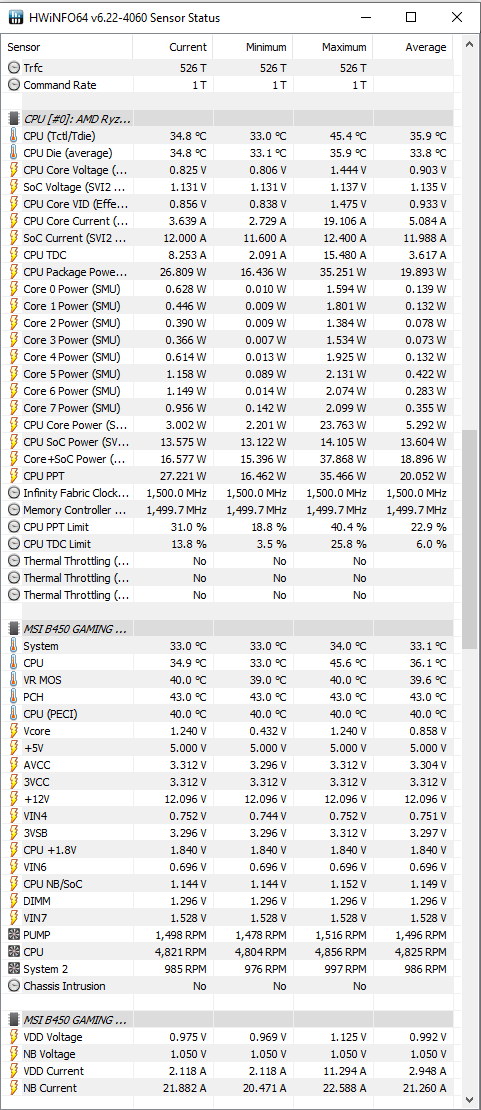Click the Infinity Fabric Clock gauge icon
The height and width of the screenshot is (1110, 481).
(13, 493)
